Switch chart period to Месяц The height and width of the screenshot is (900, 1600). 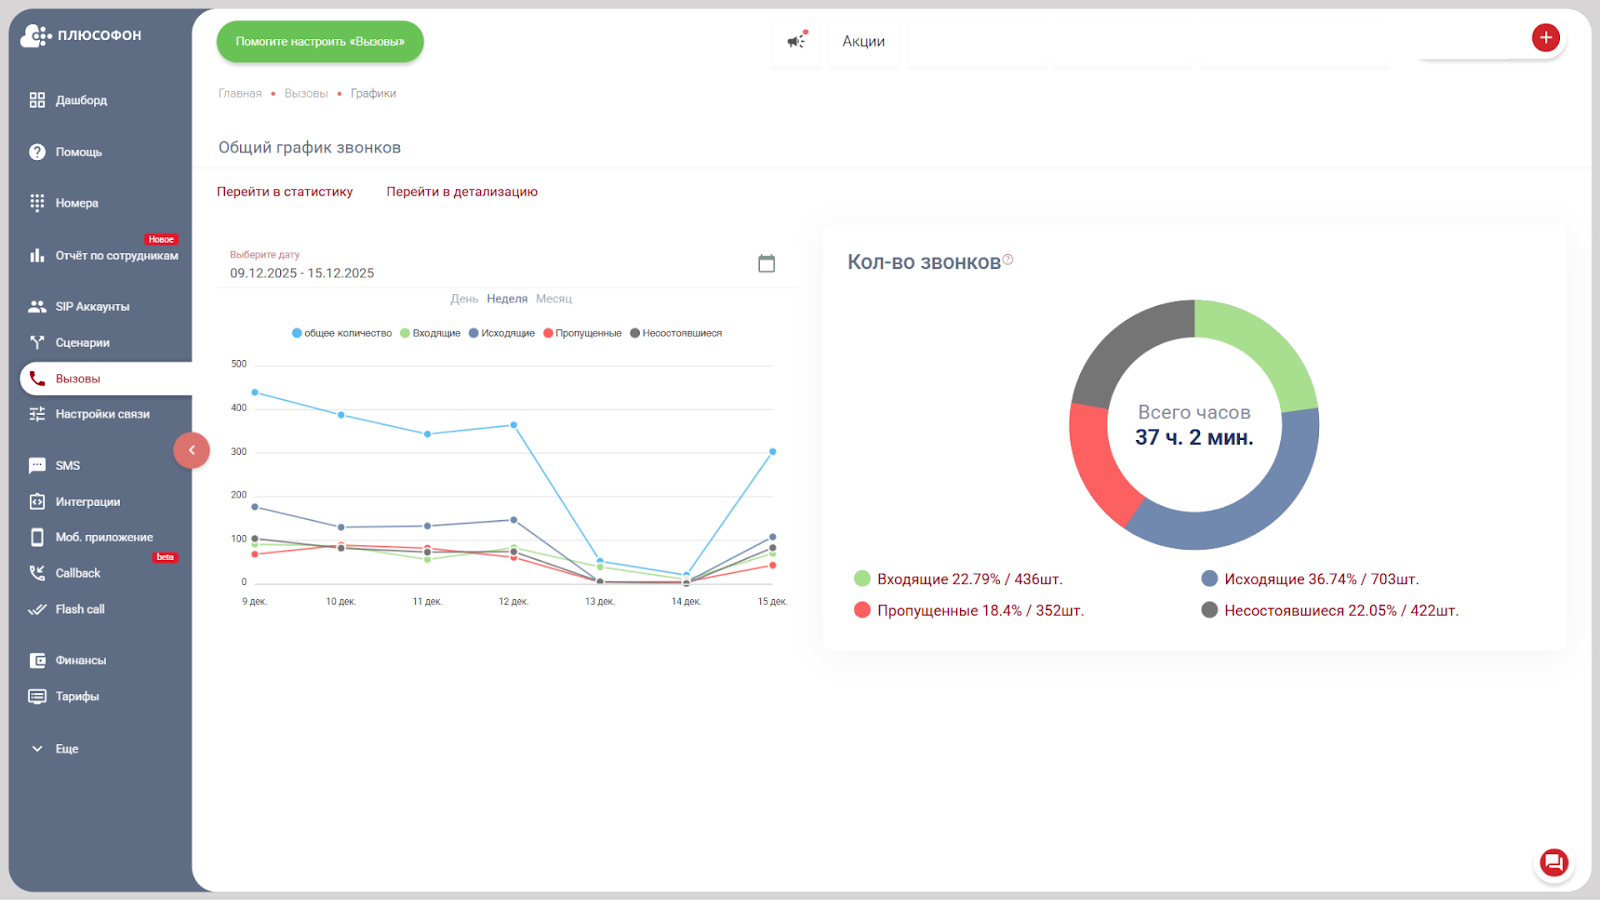553,299
